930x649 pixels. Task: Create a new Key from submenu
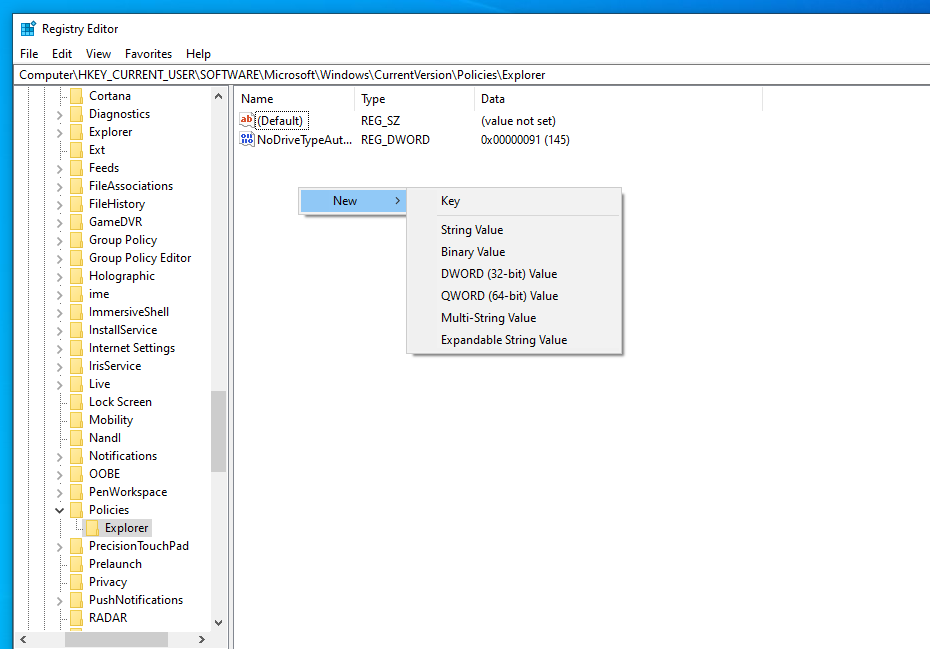450,201
